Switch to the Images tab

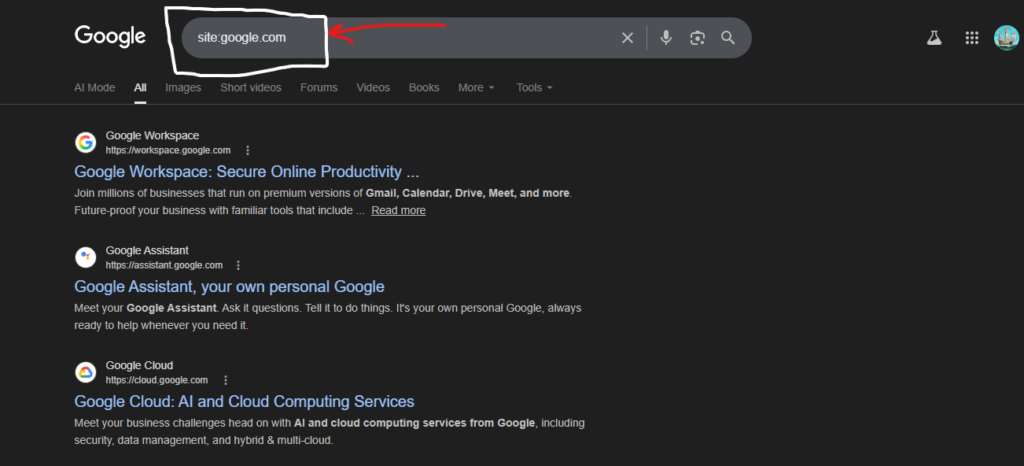(183, 87)
